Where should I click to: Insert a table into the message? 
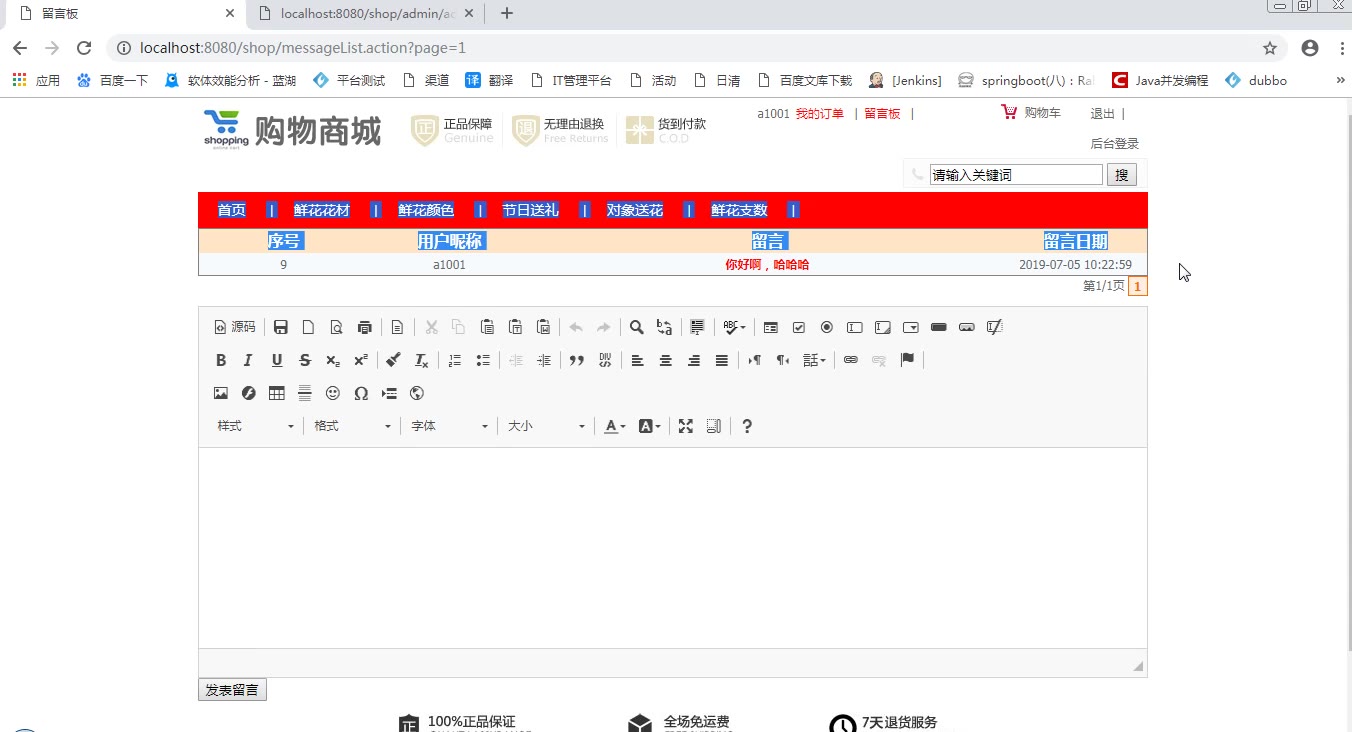[x=277, y=394]
